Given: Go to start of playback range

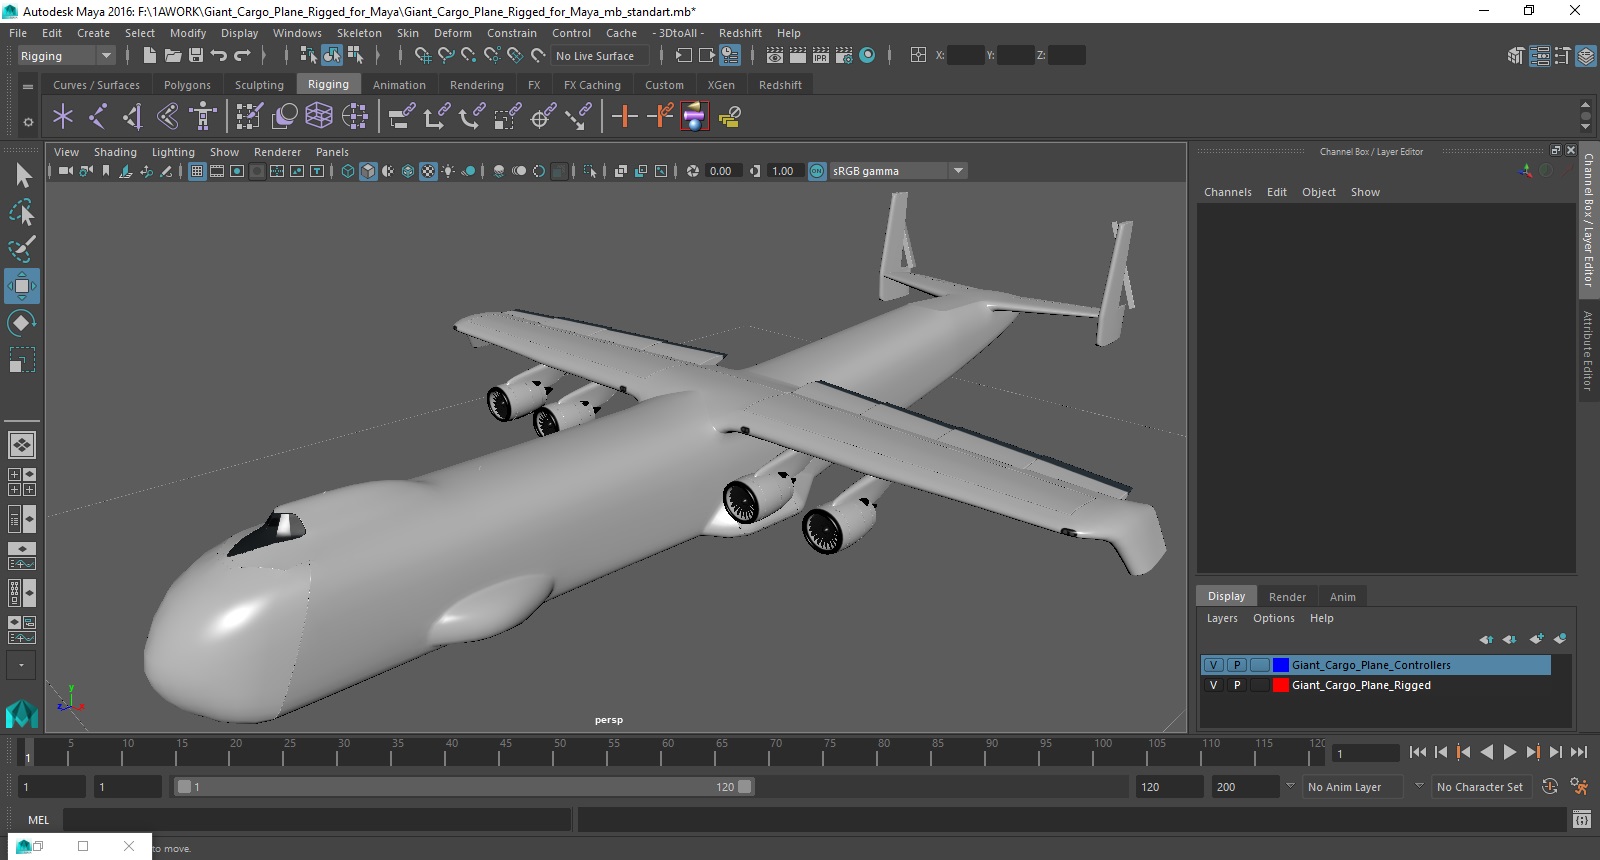Looking at the screenshot, I should point(1418,752).
